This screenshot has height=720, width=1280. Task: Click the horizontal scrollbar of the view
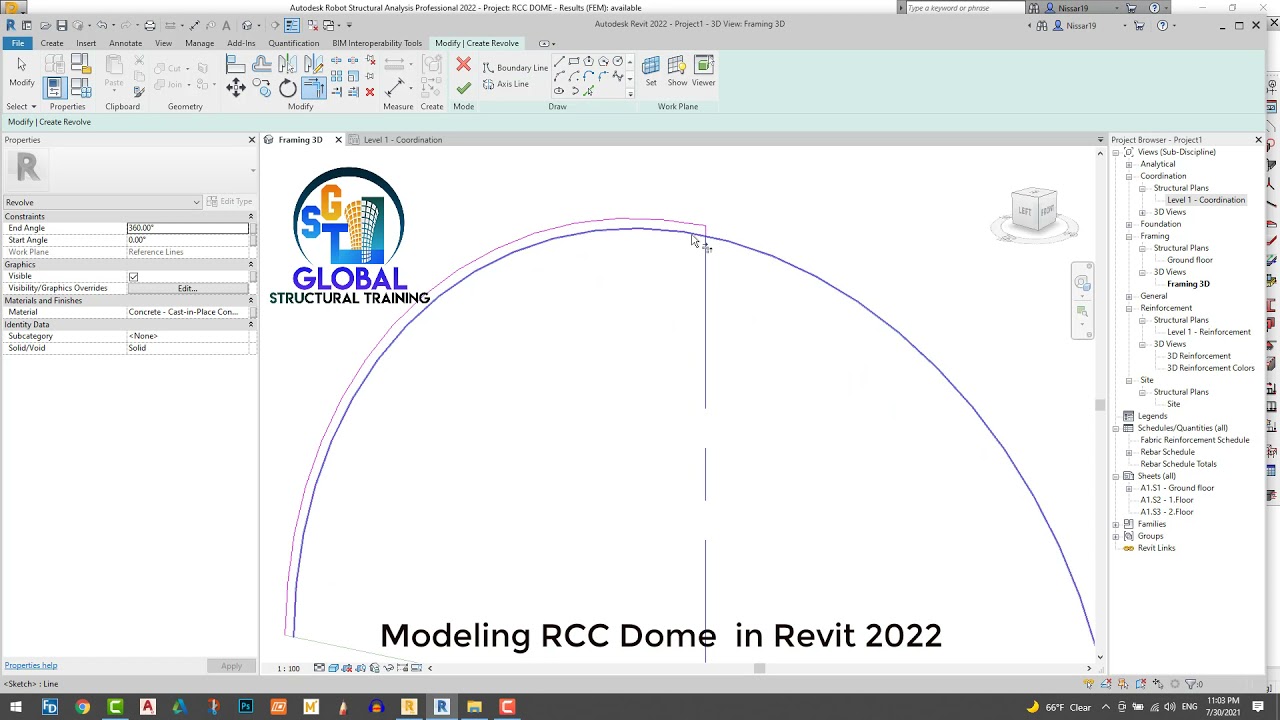tap(759, 668)
